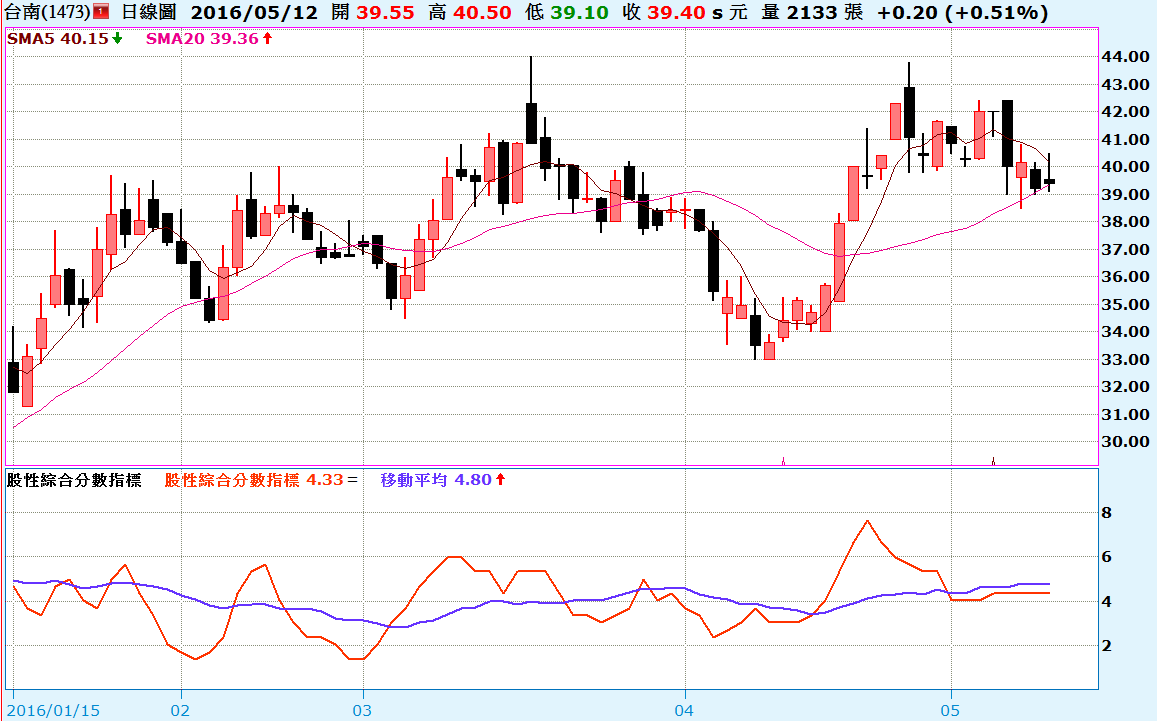Click the 03 month marker on time axis
This screenshot has height=721, width=1157.
click(363, 708)
